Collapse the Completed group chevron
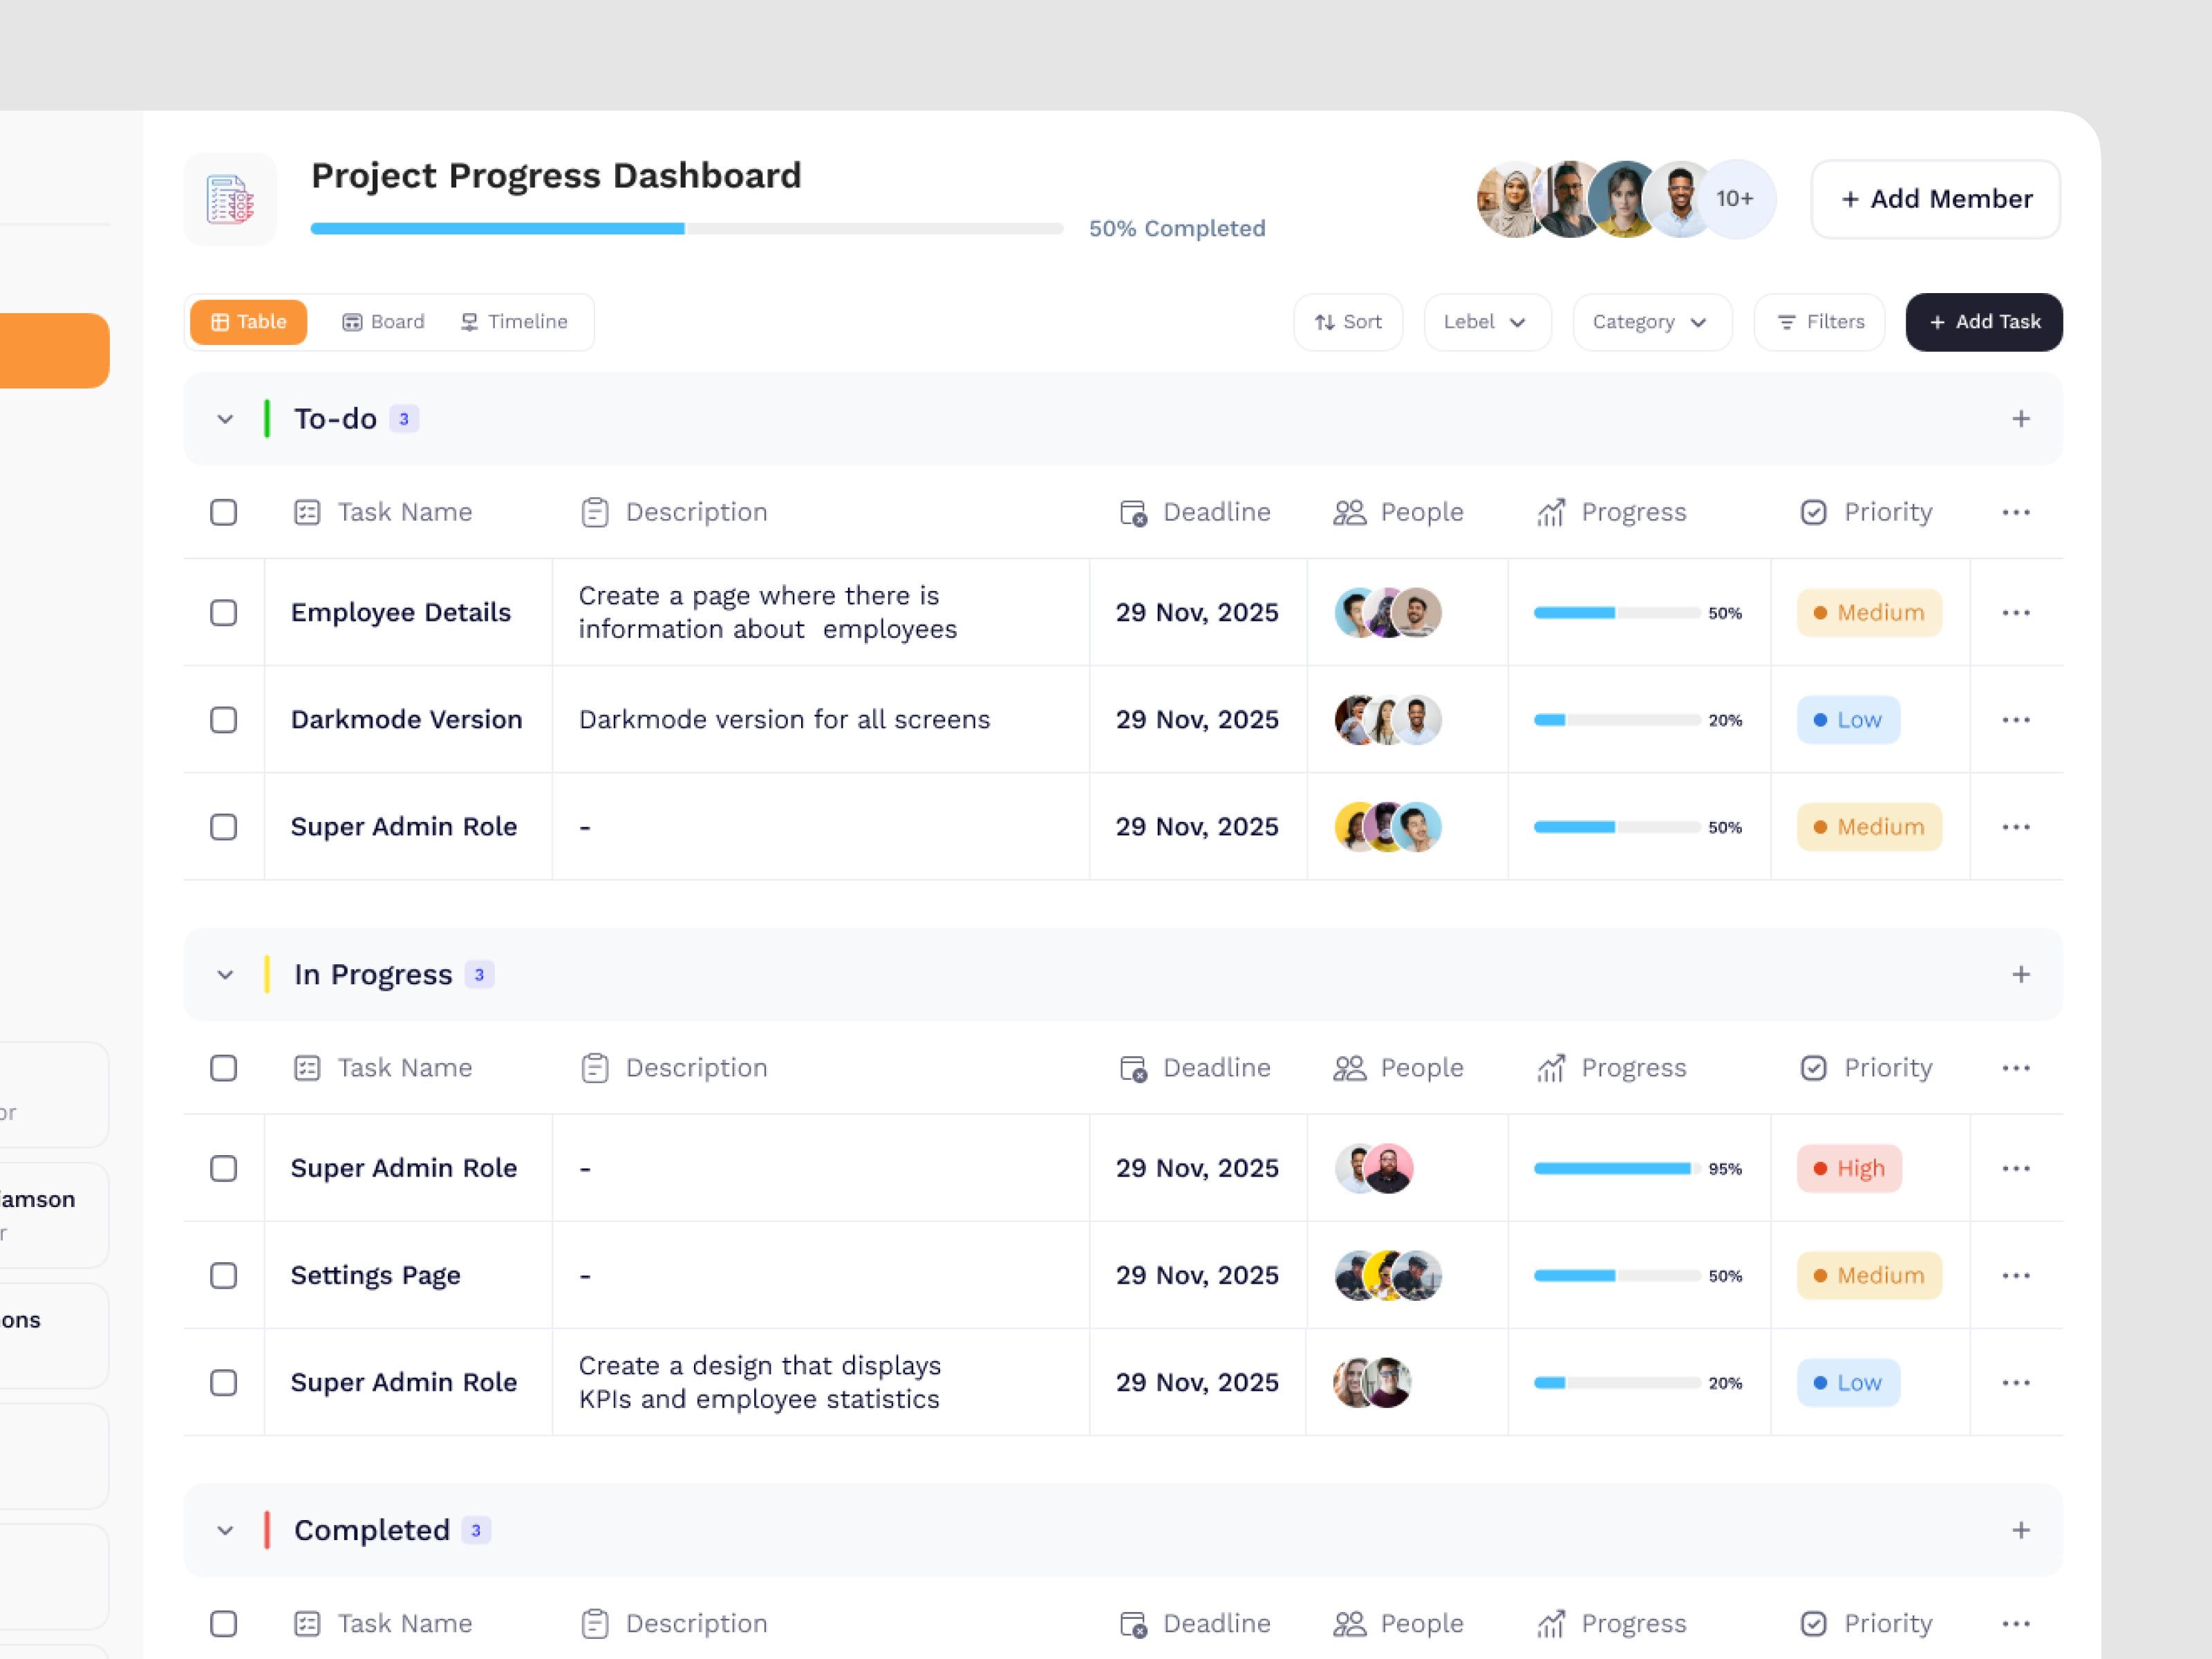The image size is (2212, 1659). tap(225, 1532)
